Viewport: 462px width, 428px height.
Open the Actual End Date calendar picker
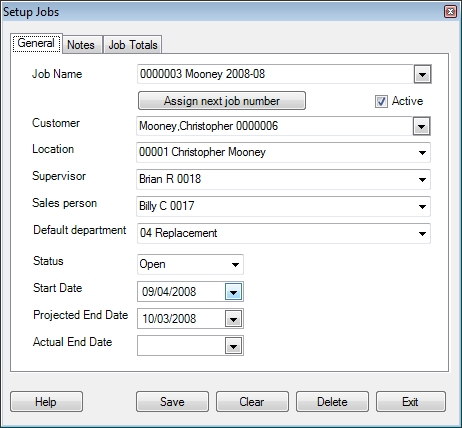(x=233, y=346)
